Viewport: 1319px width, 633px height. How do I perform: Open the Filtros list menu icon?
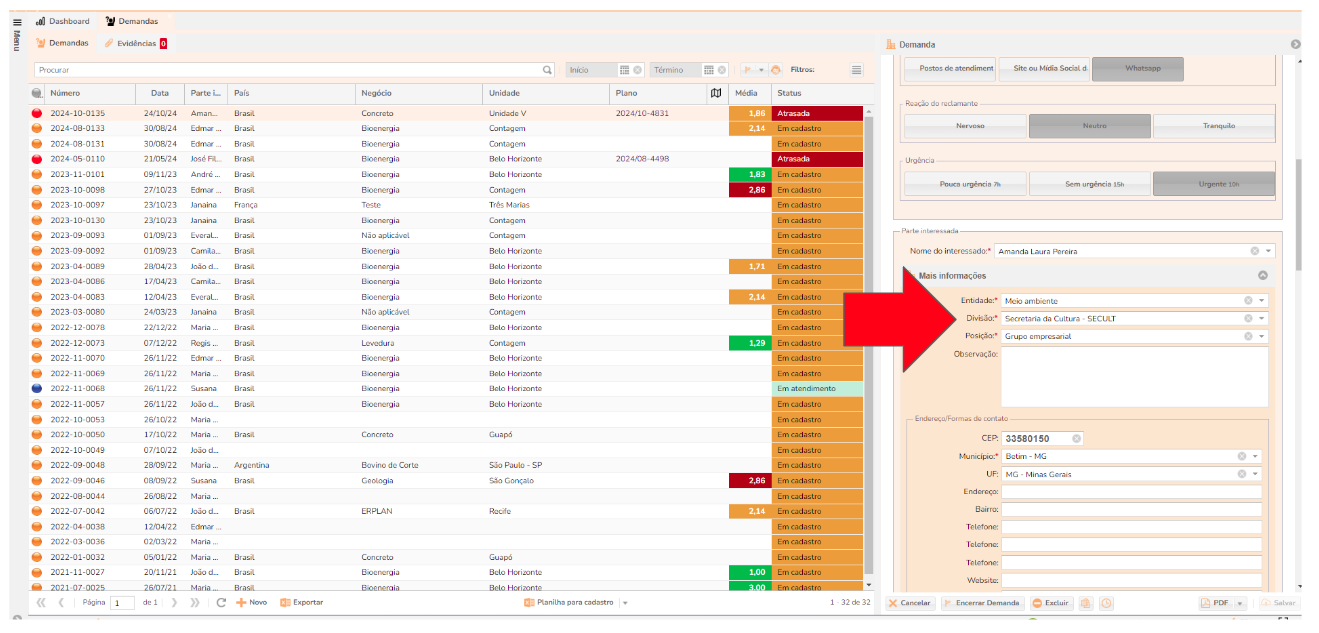[x=856, y=70]
